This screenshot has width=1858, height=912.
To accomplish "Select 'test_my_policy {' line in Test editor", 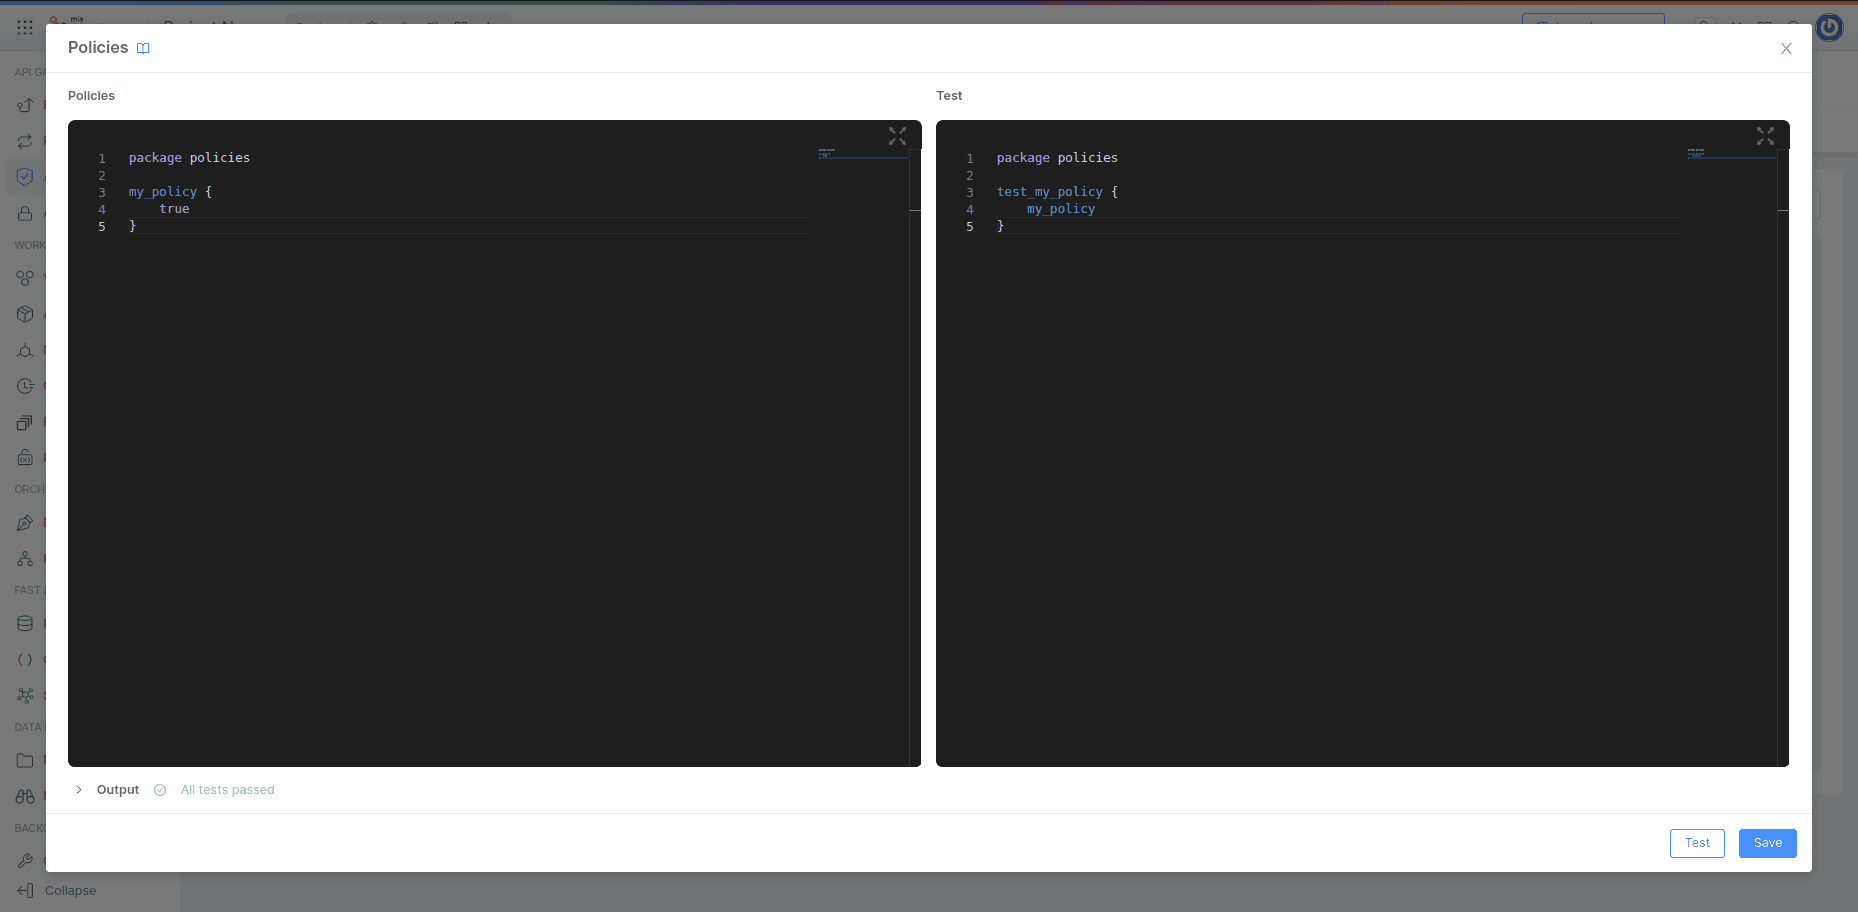I will (x=1057, y=192).
